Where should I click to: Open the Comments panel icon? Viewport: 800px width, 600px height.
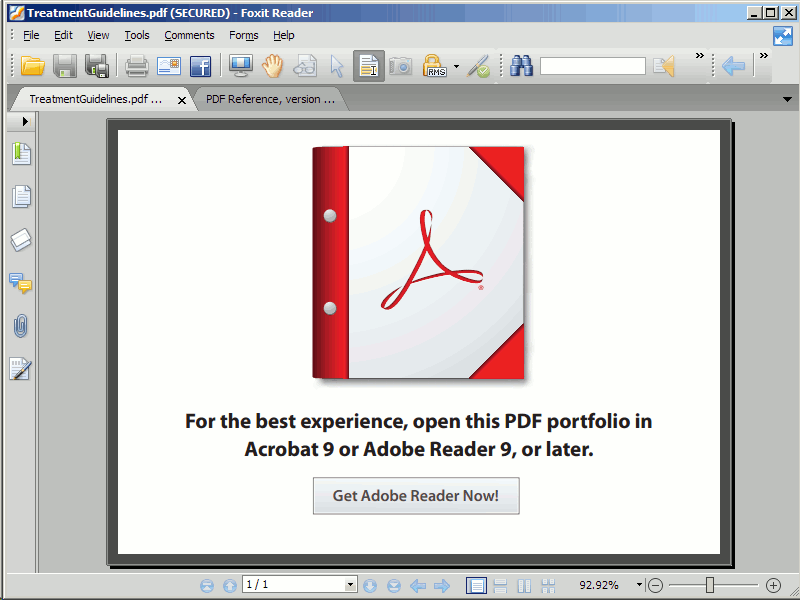[x=20, y=283]
